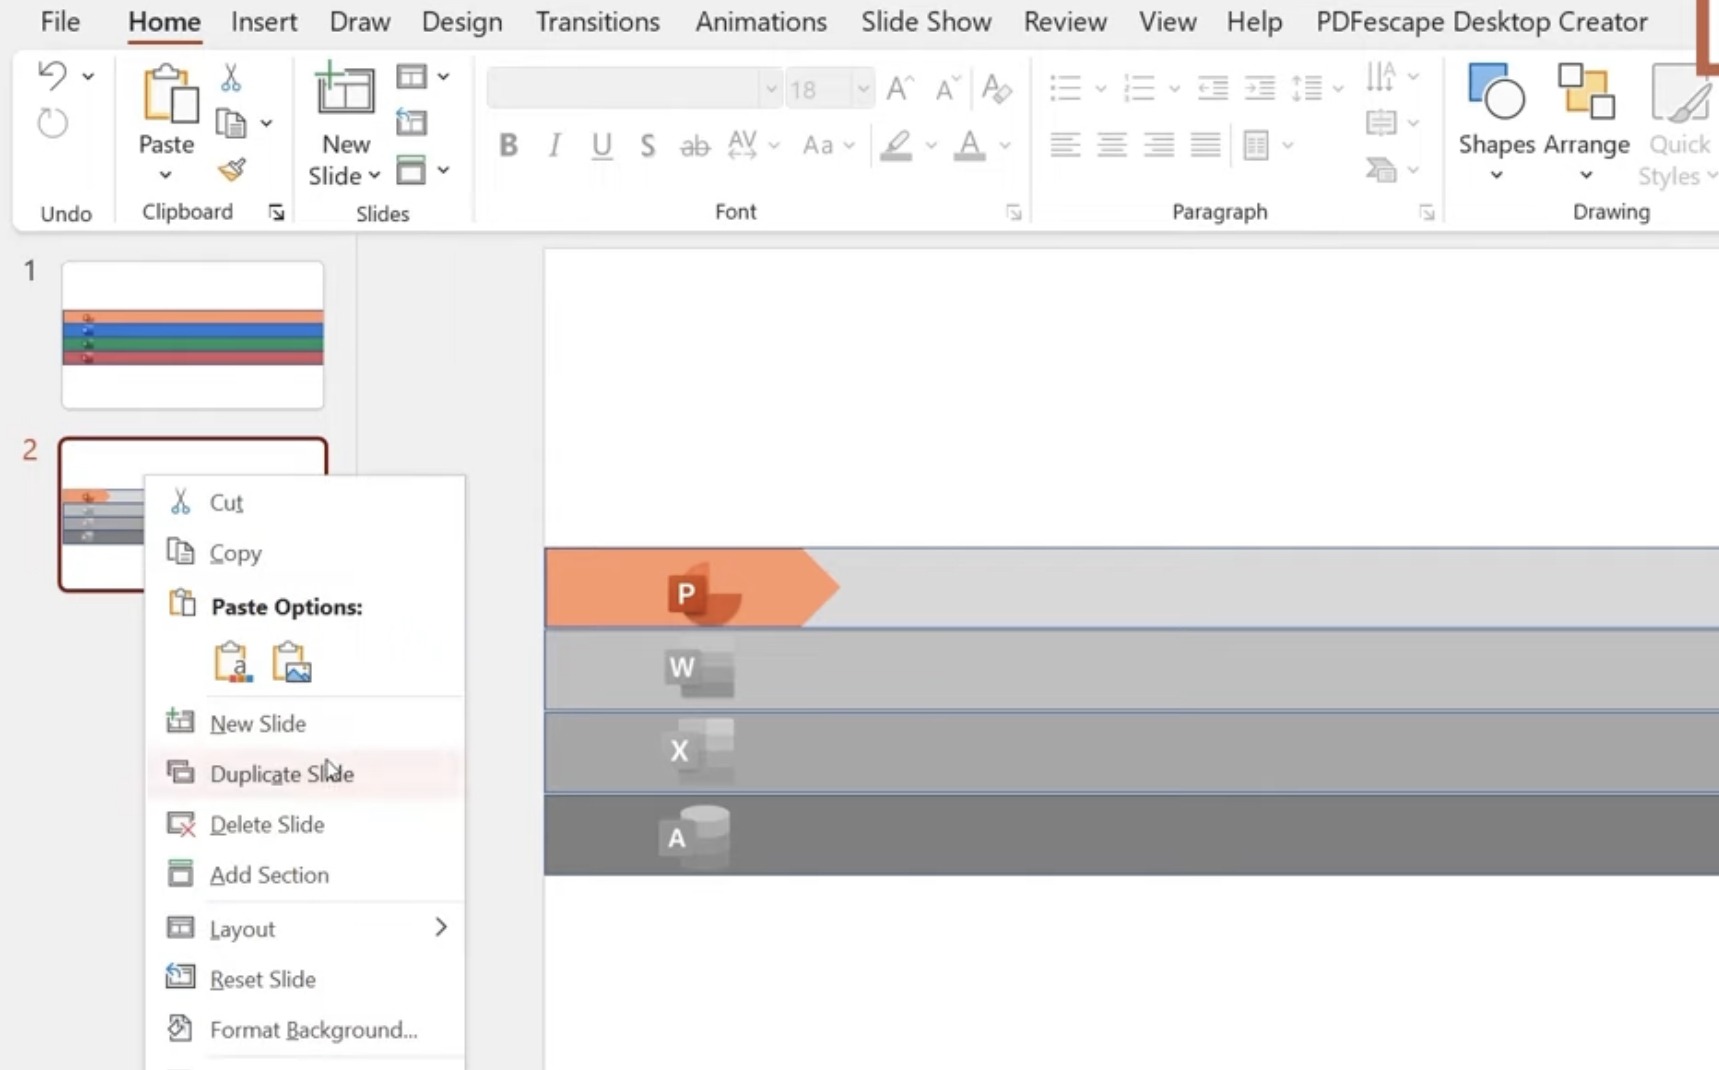Image resolution: width=1719 pixels, height=1070 pixels.
Task: Click the Reset slide icon in ribbon
Action: click(411, 123)
